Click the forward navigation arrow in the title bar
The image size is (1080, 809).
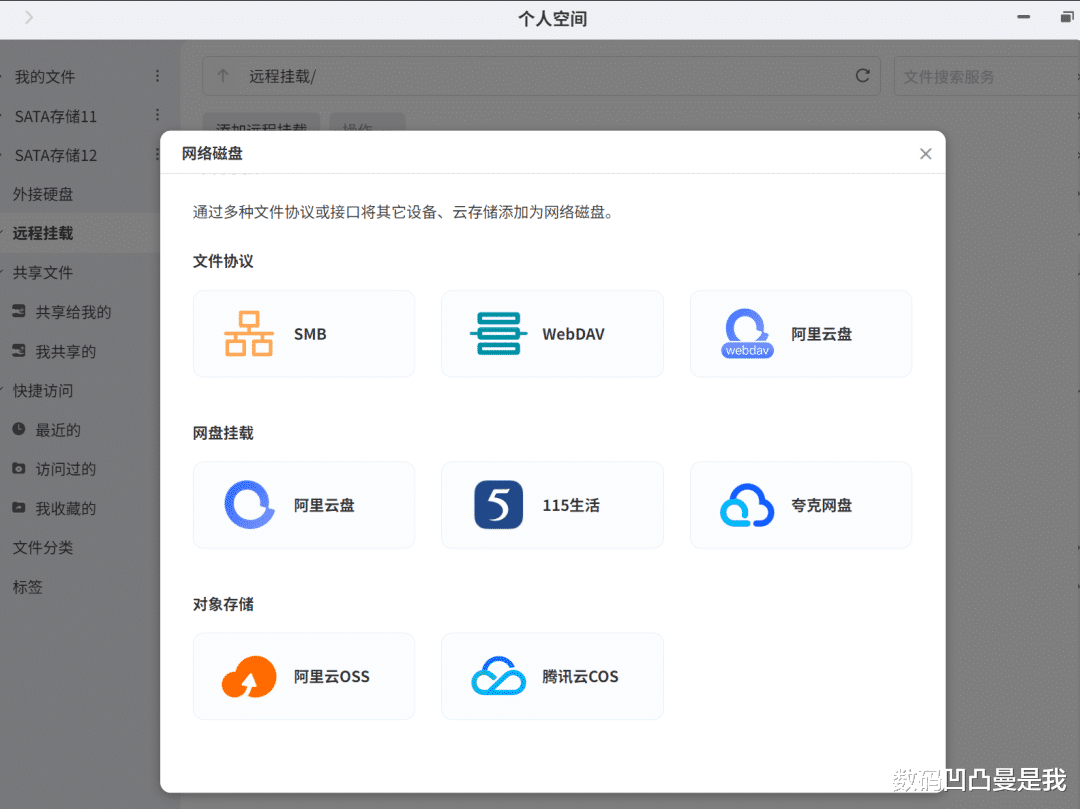[29, 17]
